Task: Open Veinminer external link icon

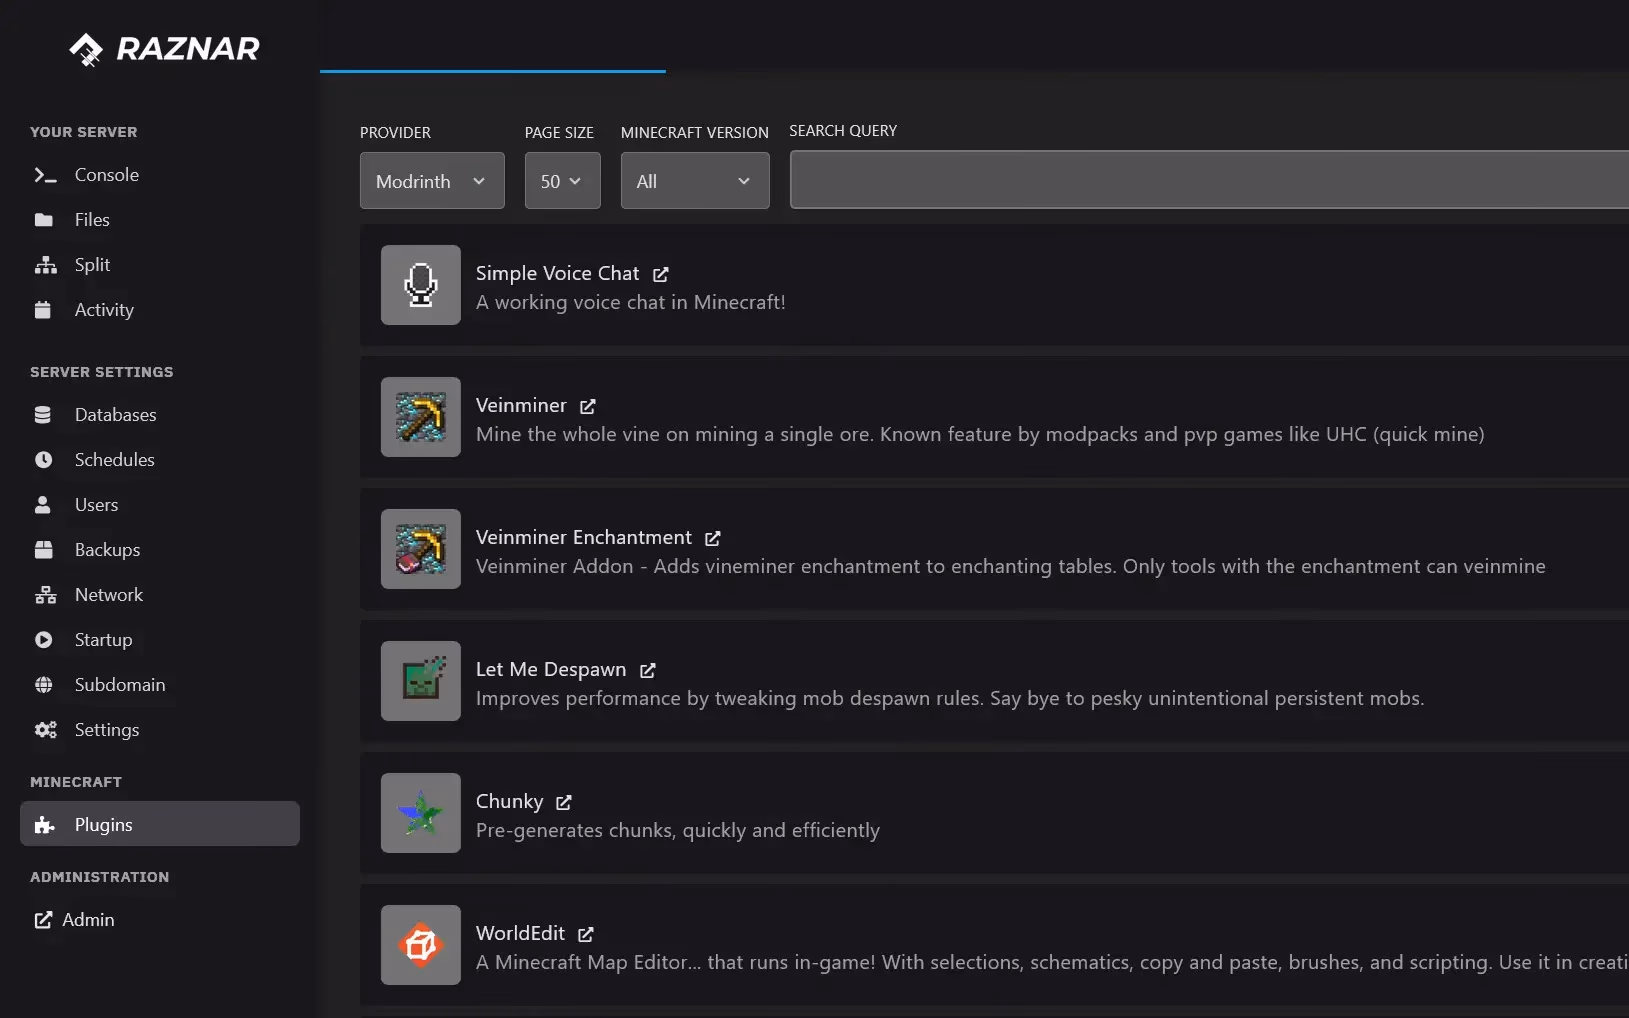Action: pos(588,406)
